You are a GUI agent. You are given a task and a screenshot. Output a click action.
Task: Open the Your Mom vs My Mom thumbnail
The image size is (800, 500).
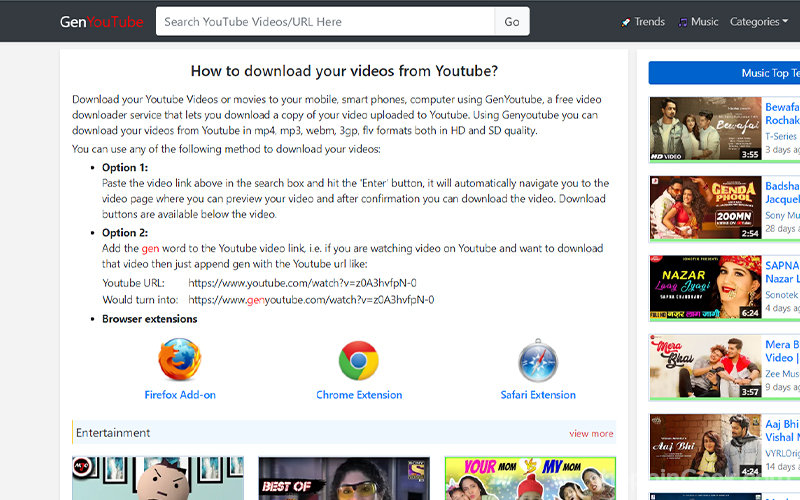531,478
